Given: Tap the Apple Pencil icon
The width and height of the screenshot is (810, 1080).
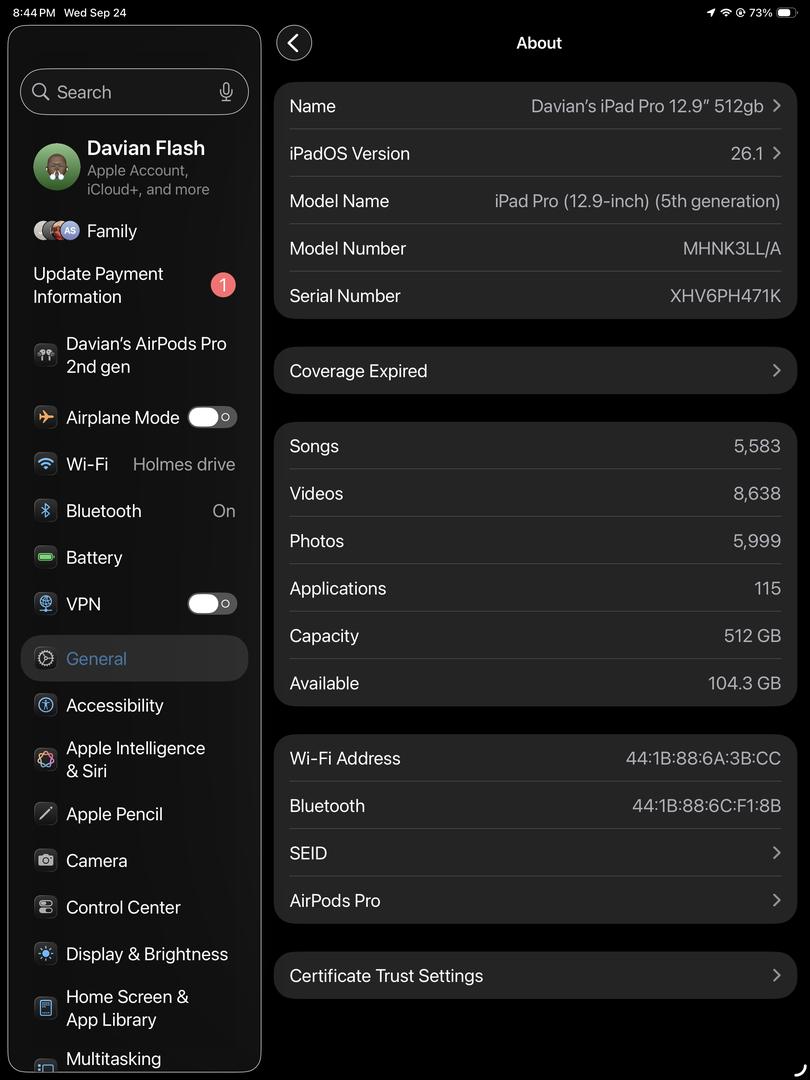Looking at the screenshot, I should (x=45, y=814).
